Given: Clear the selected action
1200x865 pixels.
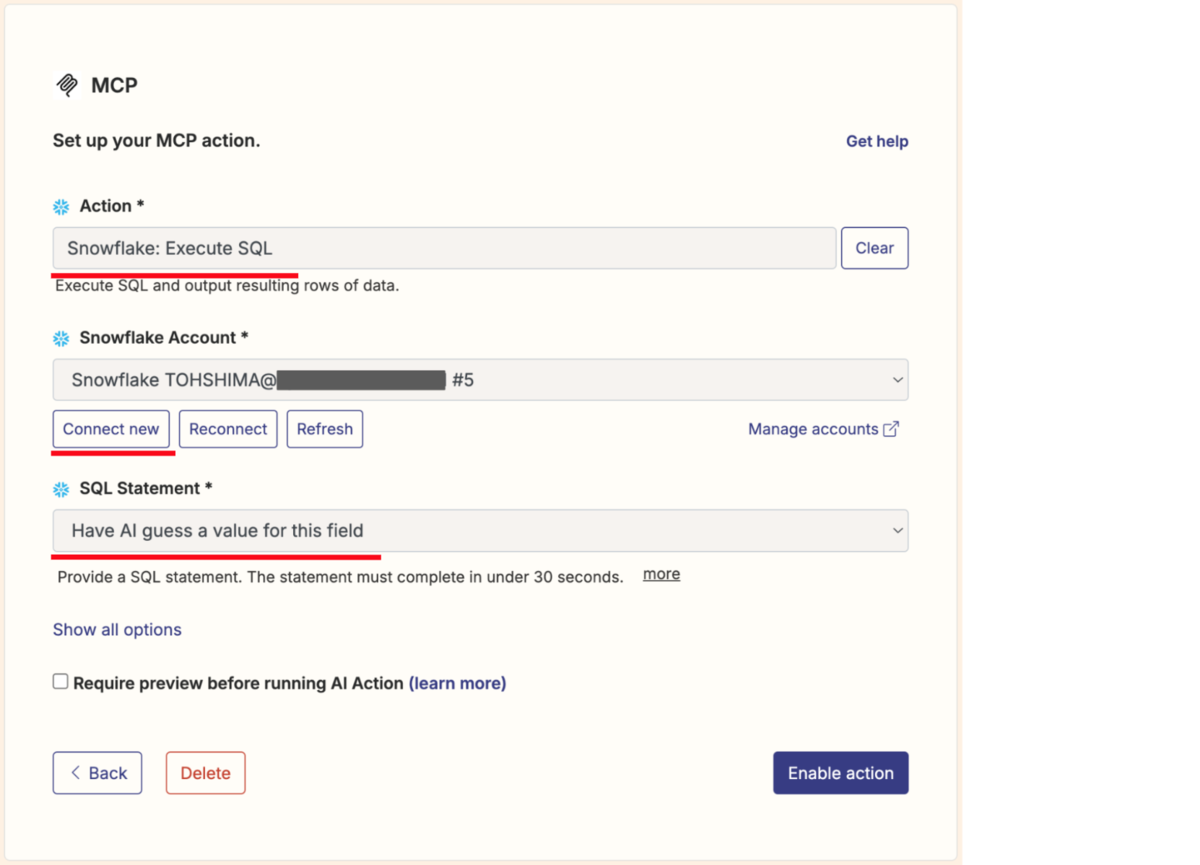Looking at the screenshot, I should [875, 248].
